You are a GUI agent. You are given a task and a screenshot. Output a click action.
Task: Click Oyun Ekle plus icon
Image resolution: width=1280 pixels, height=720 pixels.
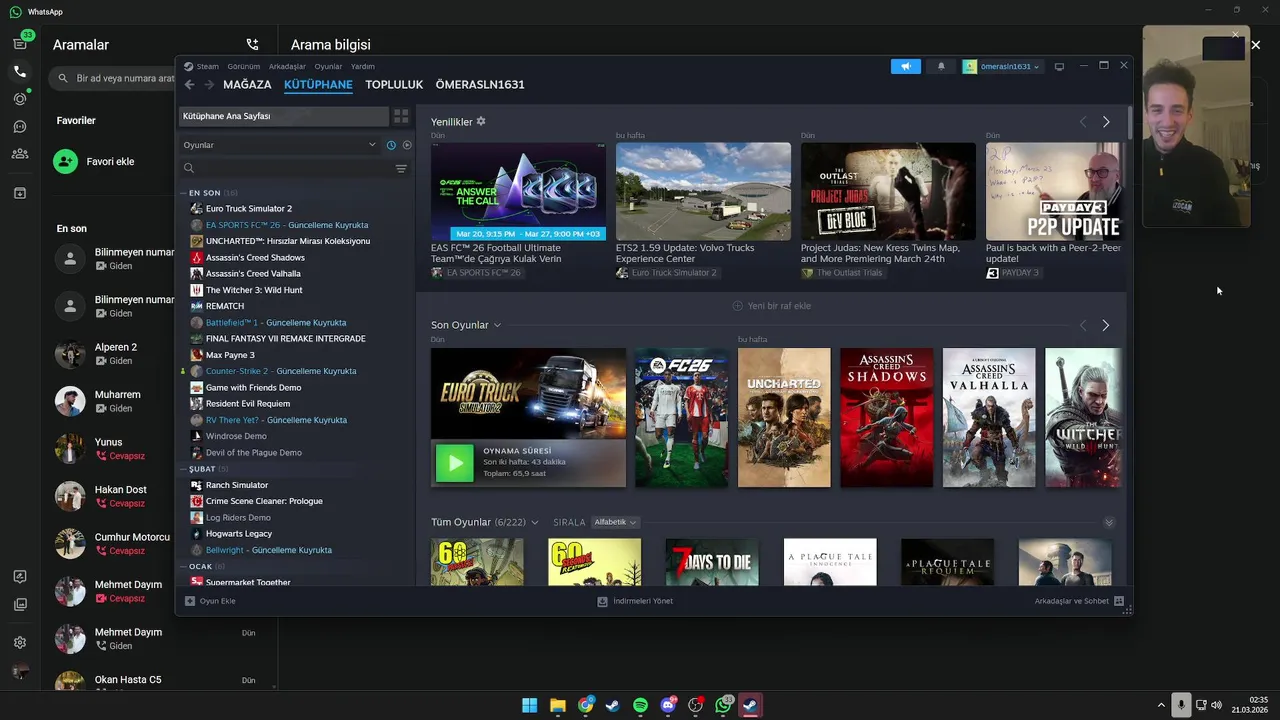[190, 601]
